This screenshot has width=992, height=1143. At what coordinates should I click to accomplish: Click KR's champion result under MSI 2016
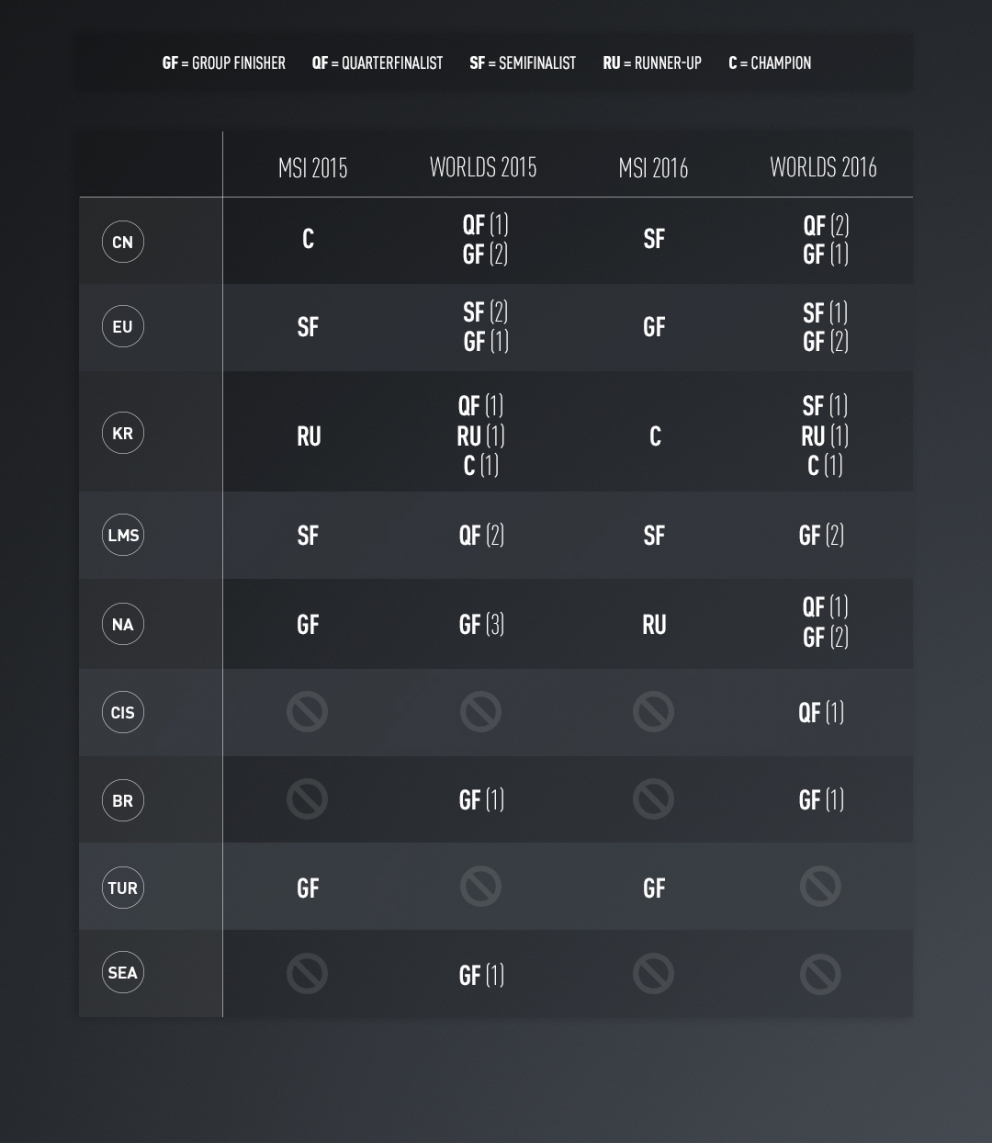point(654,437)
